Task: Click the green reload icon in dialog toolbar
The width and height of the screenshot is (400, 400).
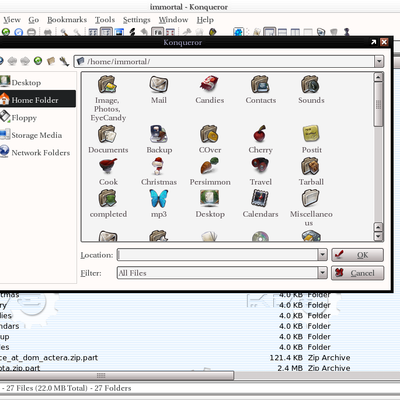Action: [x=38, y=61]
